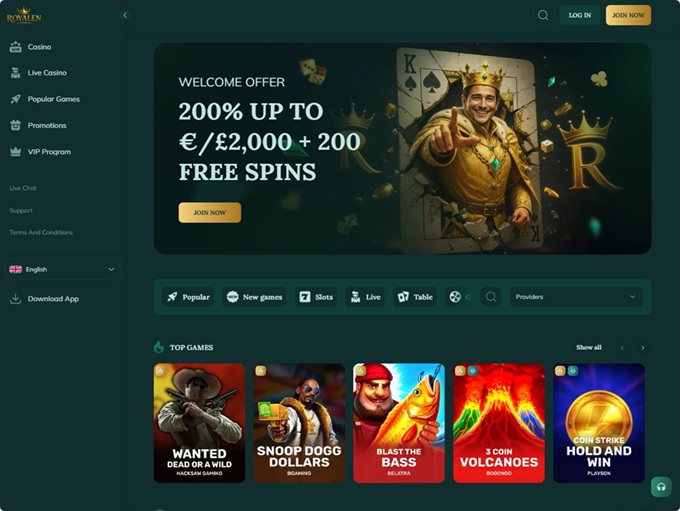This screenshot has width=680, height=511.
Task: Click Join Now on welcome banner
Action: [210, 213]
